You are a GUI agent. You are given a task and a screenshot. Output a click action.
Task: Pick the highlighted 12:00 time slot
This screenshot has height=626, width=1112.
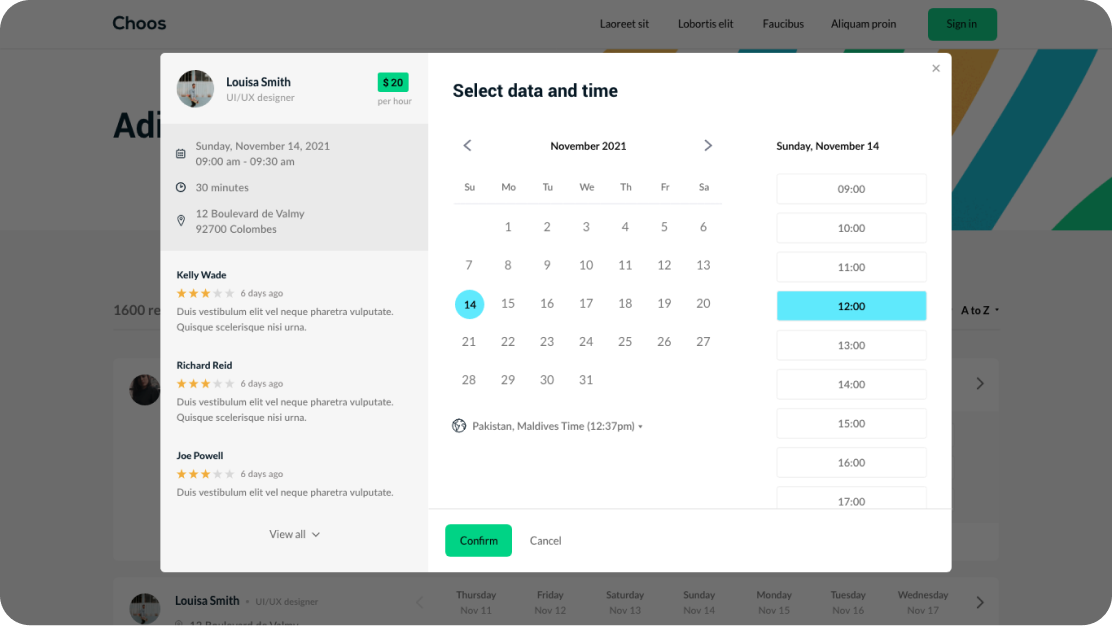tap(851, 306)
